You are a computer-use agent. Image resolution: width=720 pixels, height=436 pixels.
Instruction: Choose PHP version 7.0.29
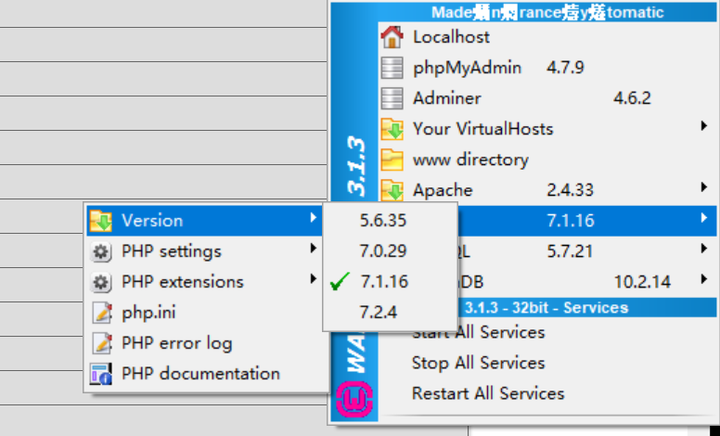pos(385,251)
